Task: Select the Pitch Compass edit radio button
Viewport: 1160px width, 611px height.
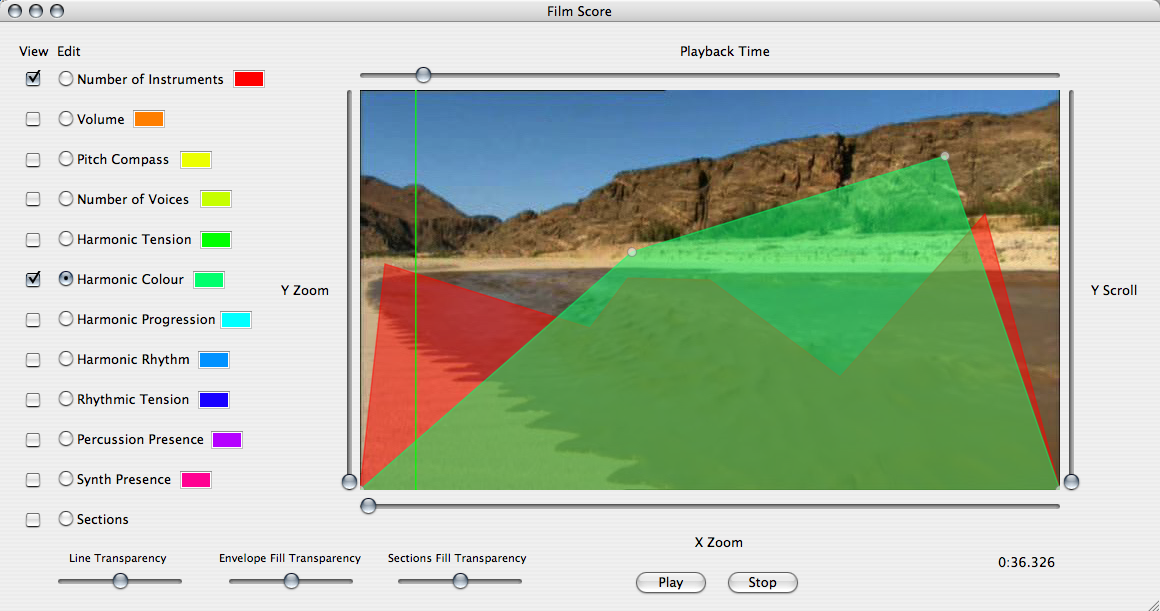Action: tap(66, 159)
